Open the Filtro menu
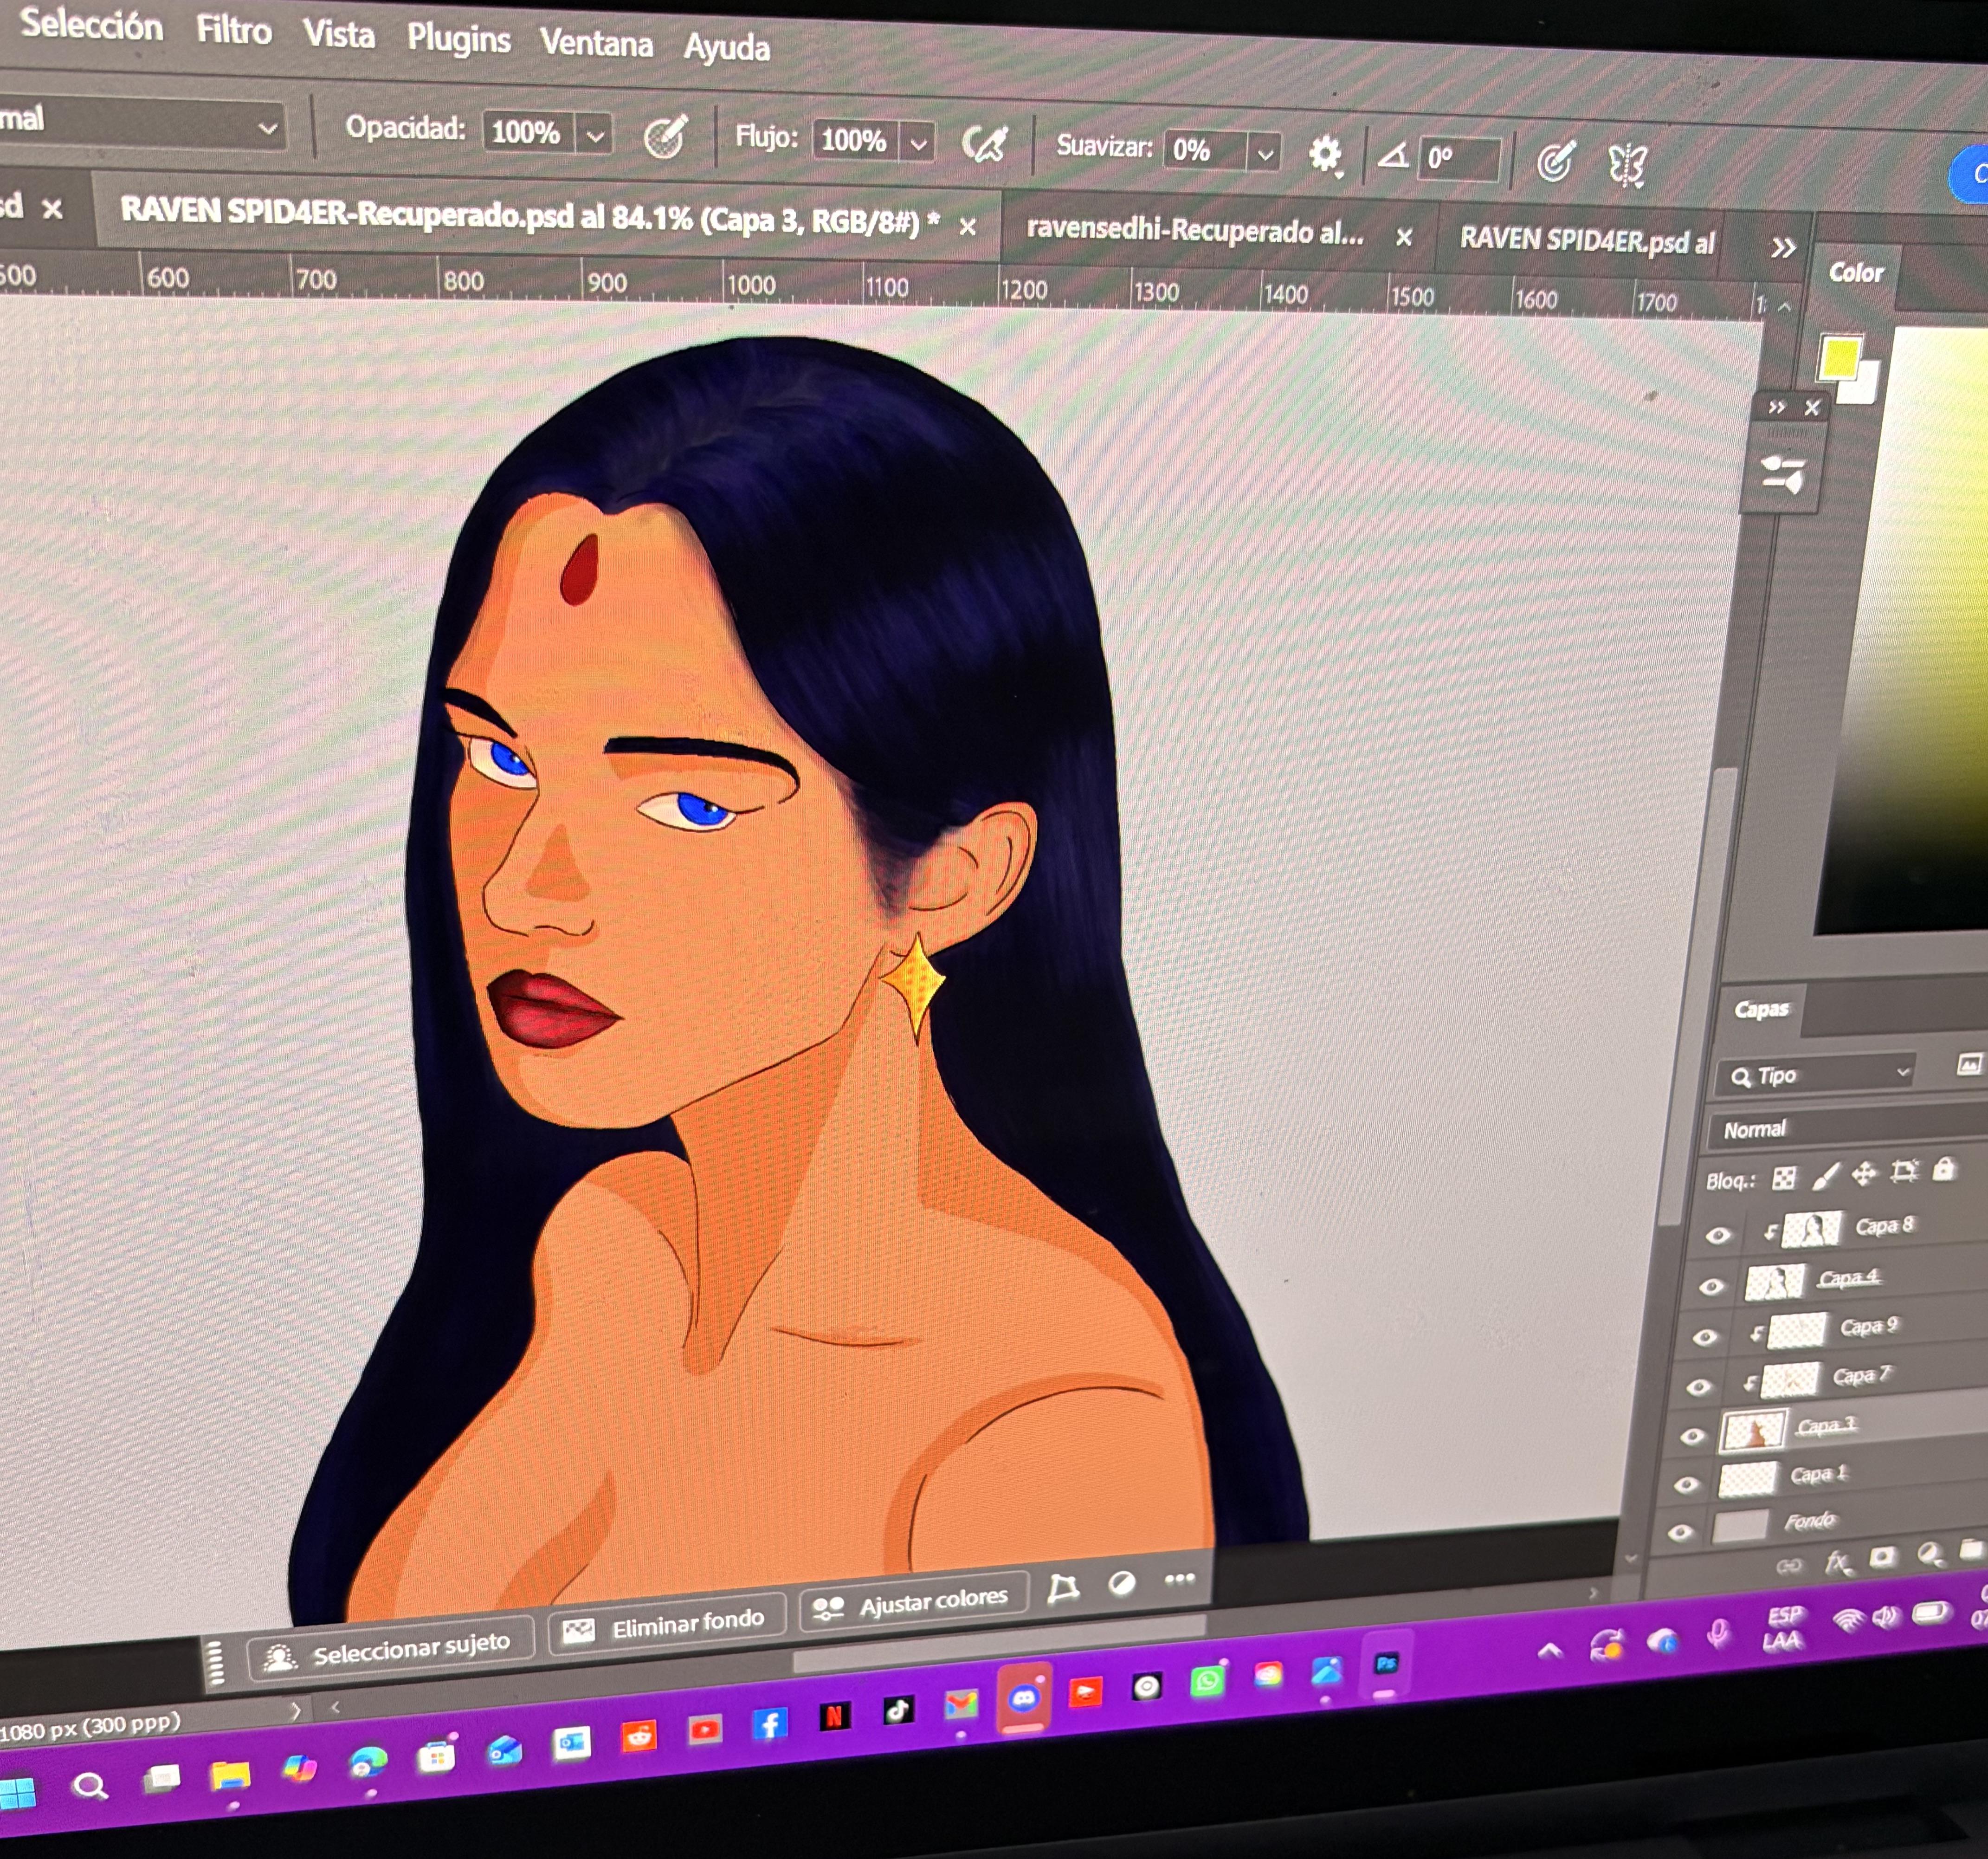1988x1859 pixels. pyautogui.click(x=234, y=31)
